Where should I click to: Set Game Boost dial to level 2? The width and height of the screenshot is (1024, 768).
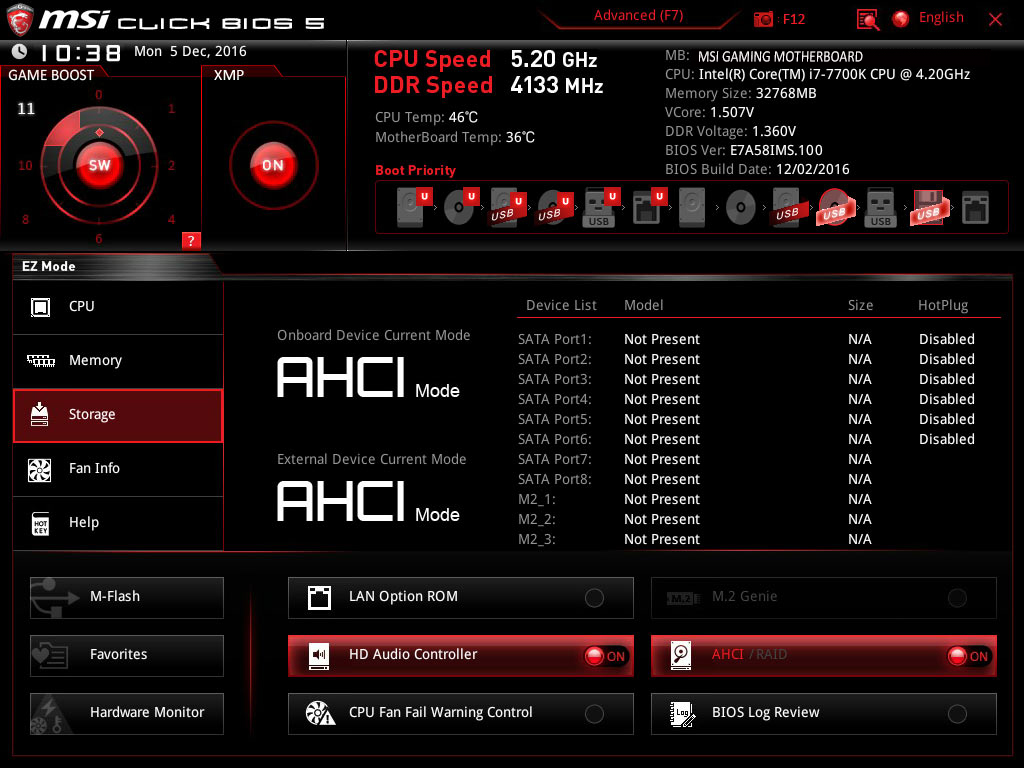point(171,165)
